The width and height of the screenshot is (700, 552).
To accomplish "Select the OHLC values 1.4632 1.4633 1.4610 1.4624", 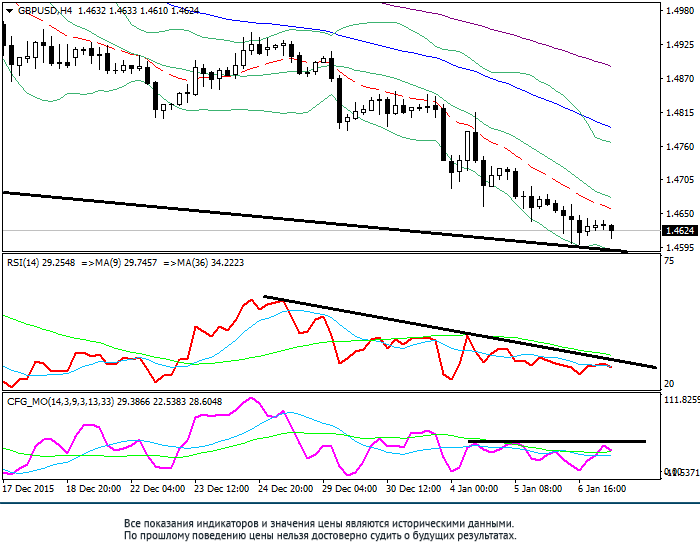I will 138,10.
